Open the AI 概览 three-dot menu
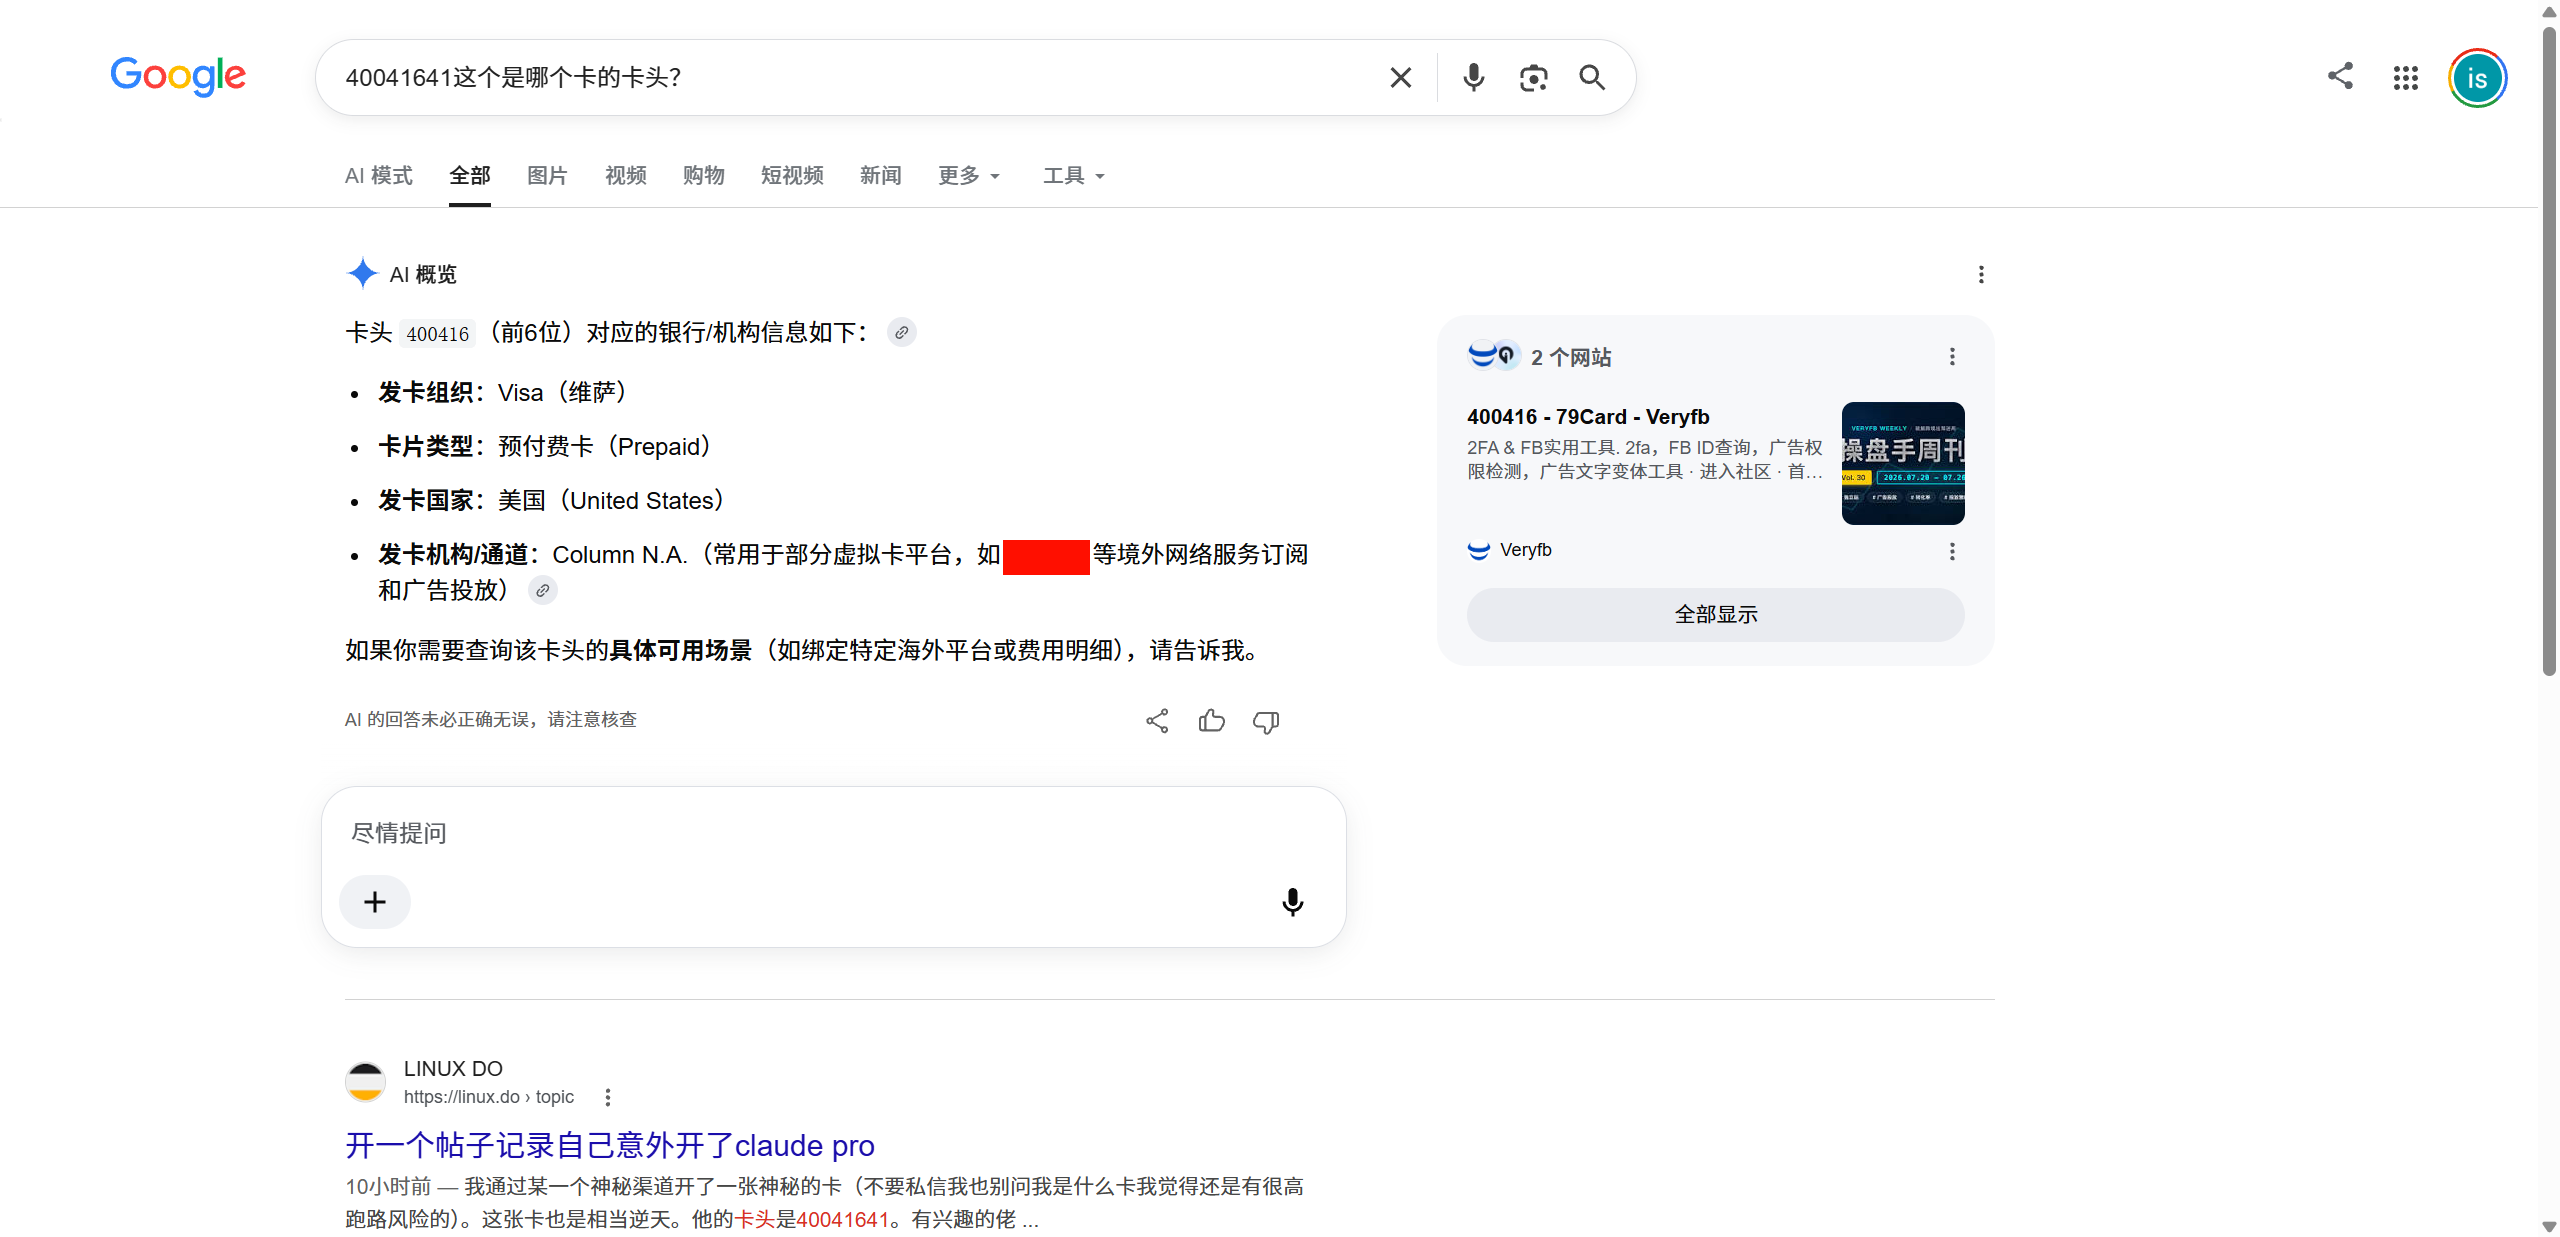The height and width of the screenshot is (1237, 2560). [x=1981, y=275]
